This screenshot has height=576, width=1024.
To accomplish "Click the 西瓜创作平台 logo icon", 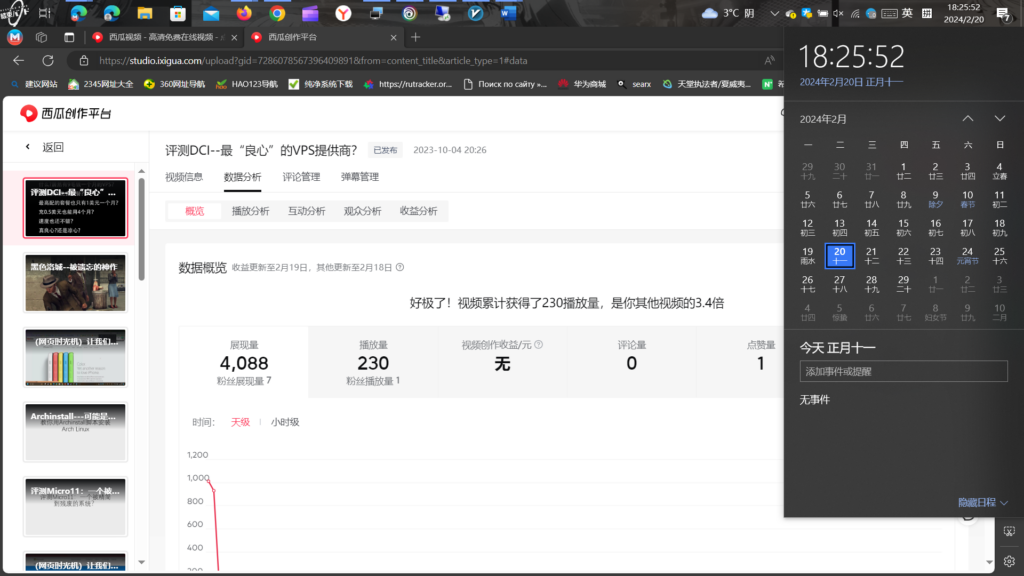I will (30, 113).
